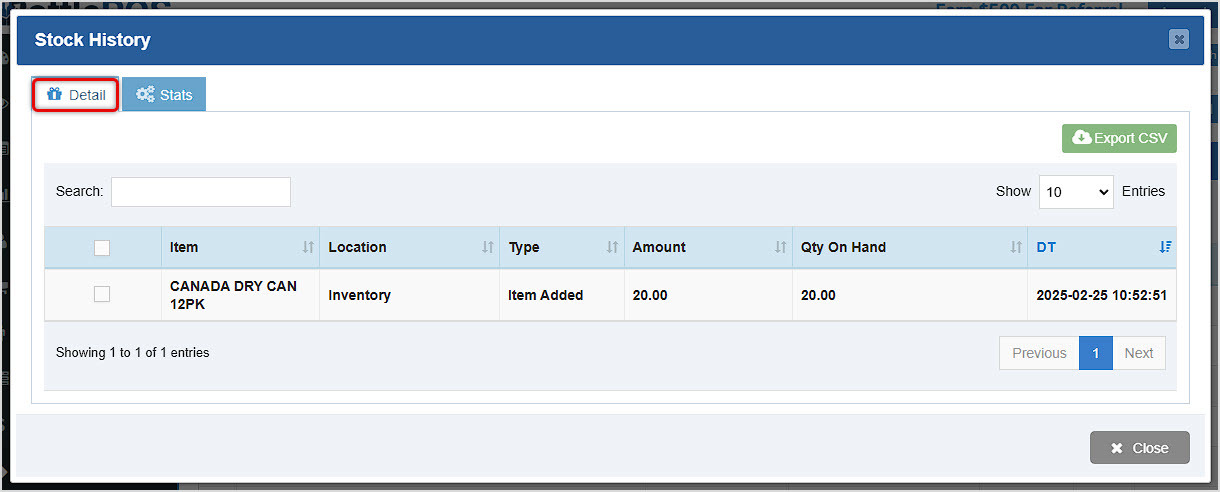
Task: Sort table by Type column
Action: click(x=562, y=247)
